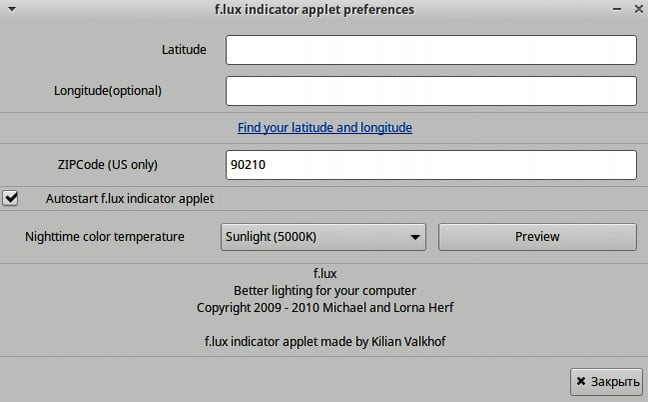
Task: Click the standalone 'f.lux' text above the tagline
Action: 325,274
